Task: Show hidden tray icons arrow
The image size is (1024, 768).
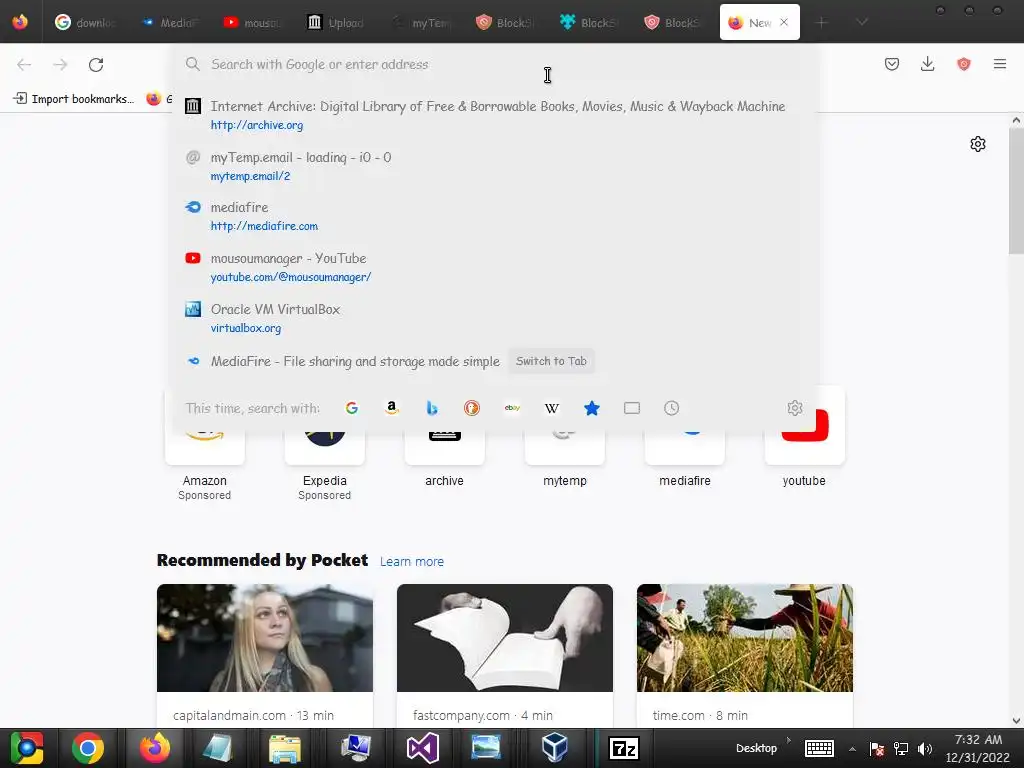Action: tap(852, 749)
